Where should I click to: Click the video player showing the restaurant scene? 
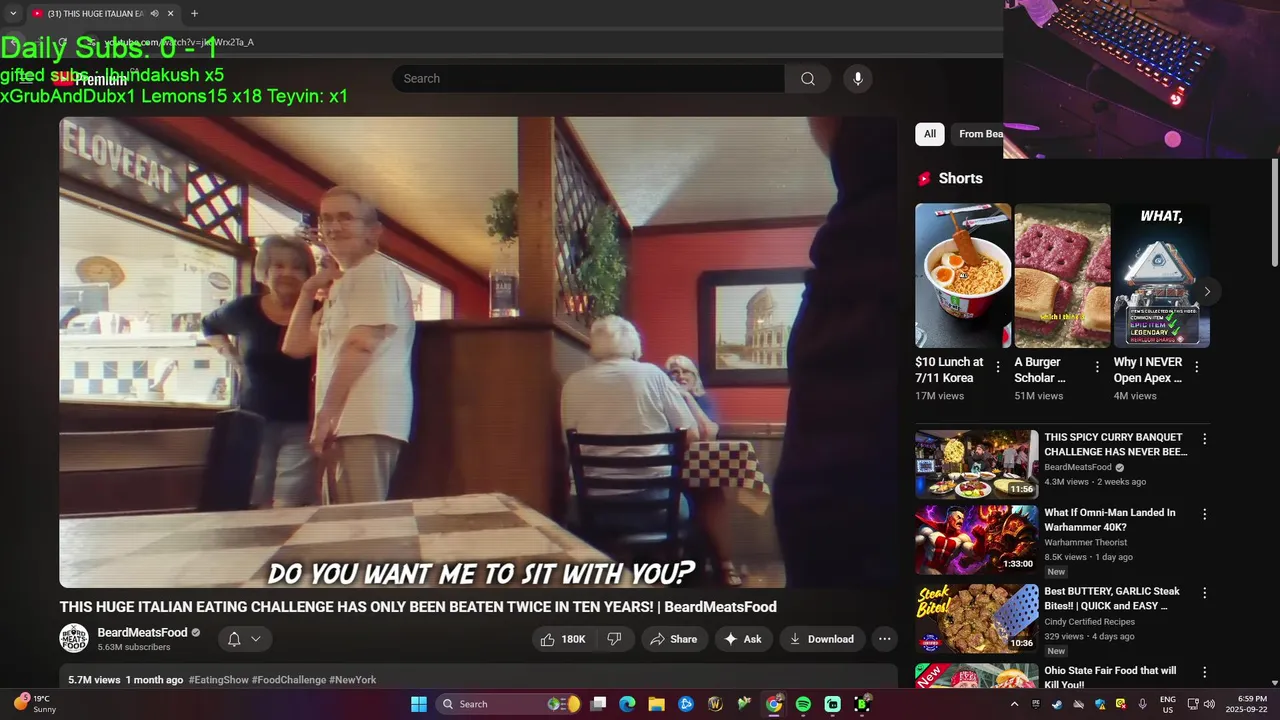coord(478,352)
